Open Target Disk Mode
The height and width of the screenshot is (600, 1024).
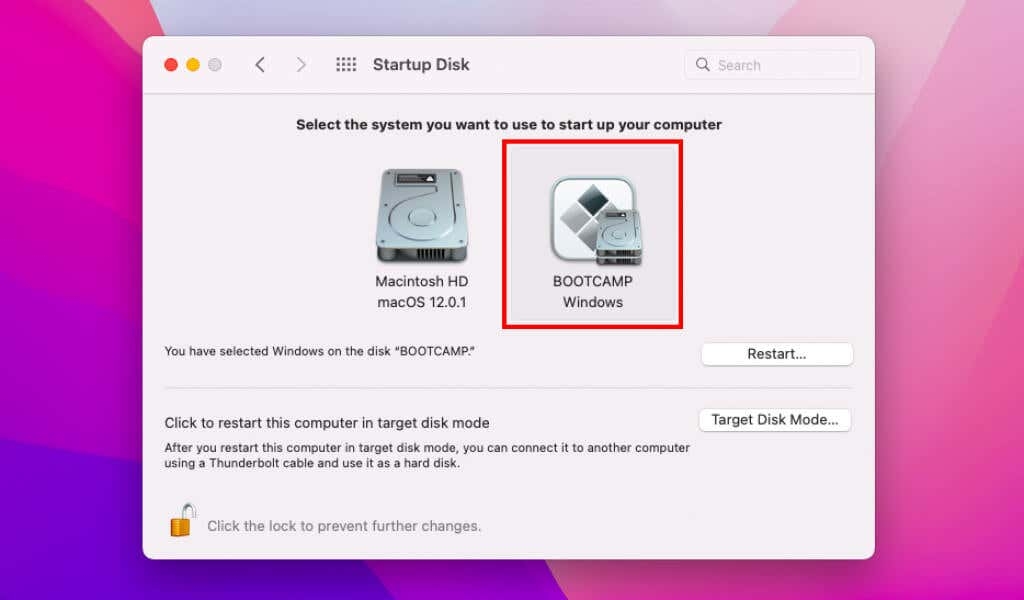coord(774,419)
